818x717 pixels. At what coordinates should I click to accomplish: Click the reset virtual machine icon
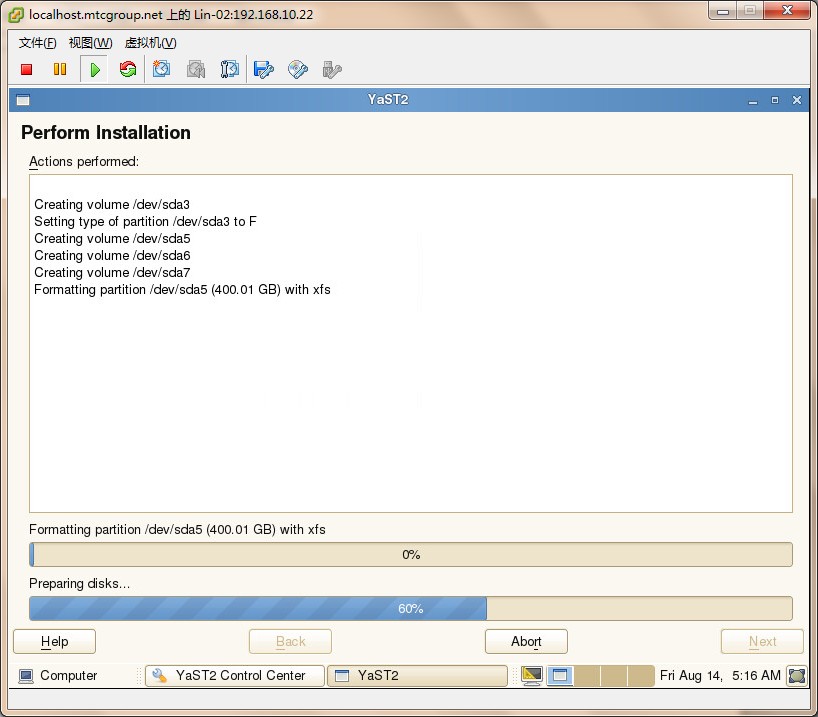[x=128, y=69]
